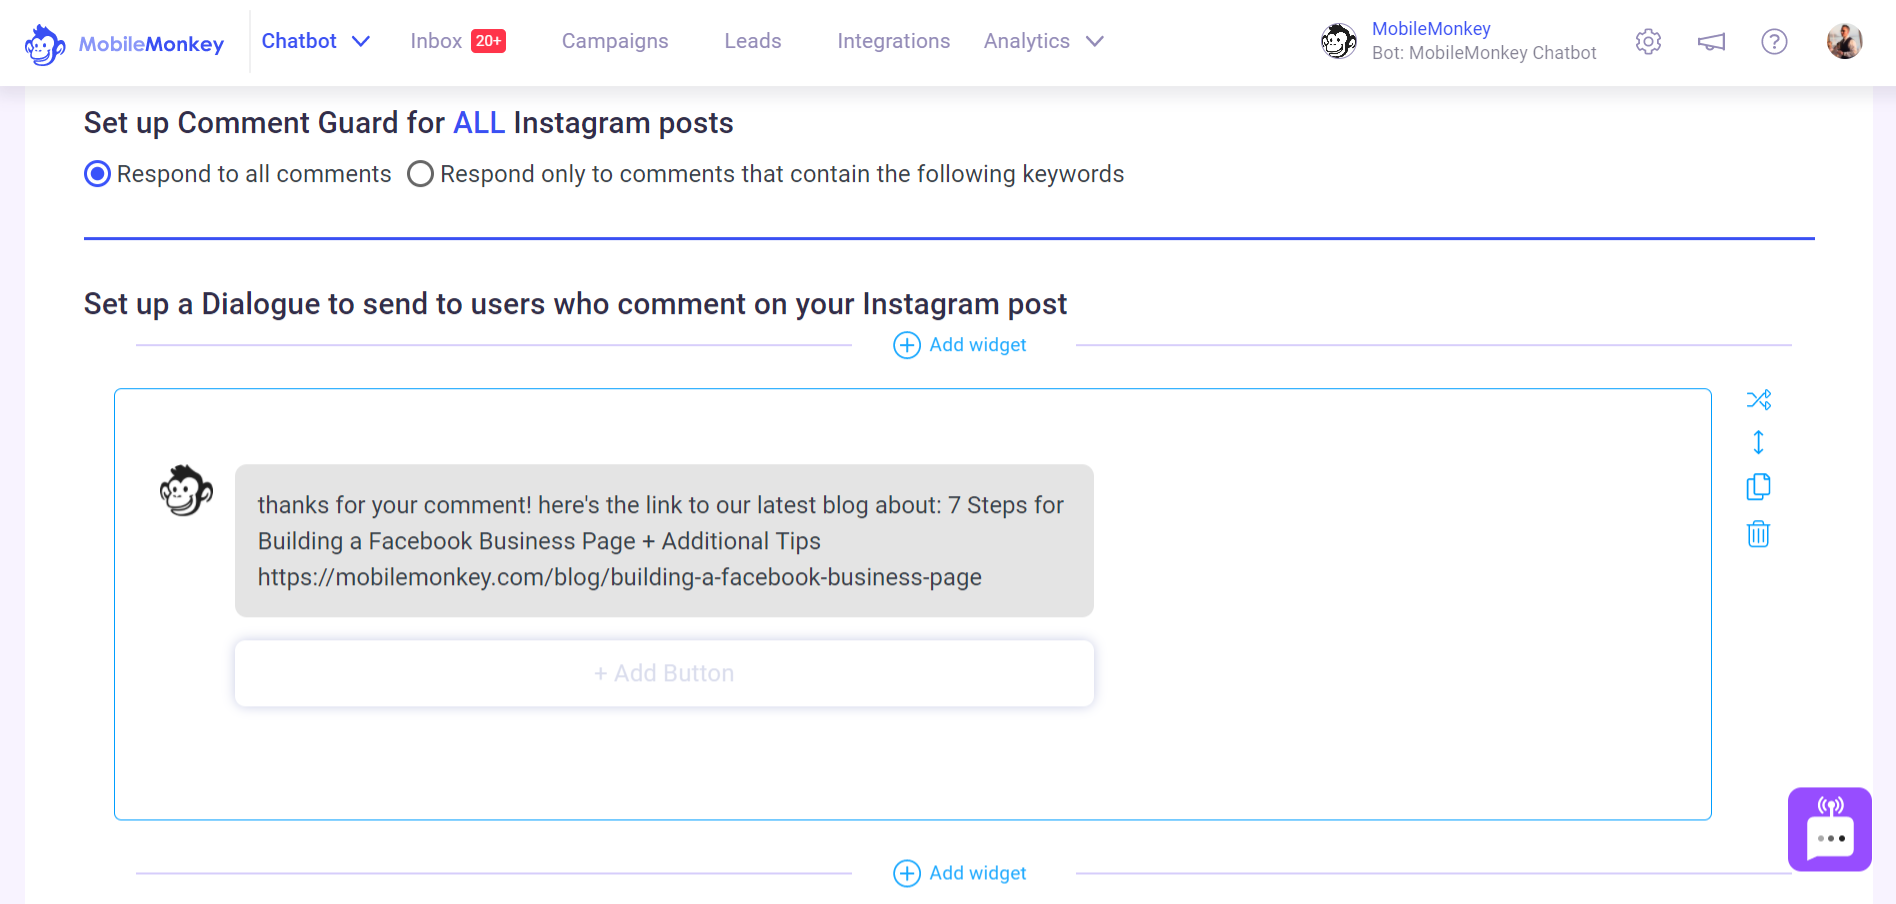
Task: Click the megaphone announcements icon
Action: [1711, 42]
